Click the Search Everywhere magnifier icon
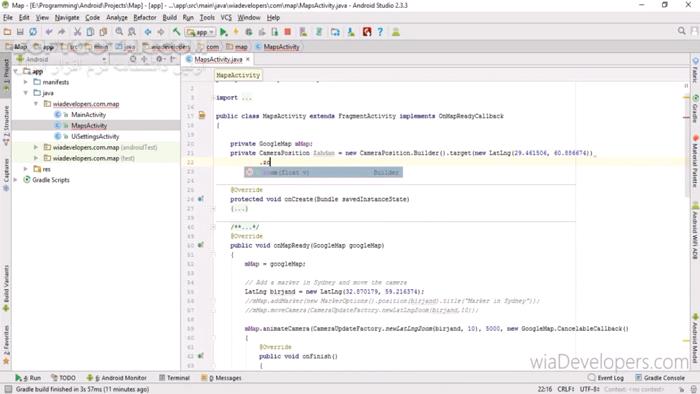Image resolution: width=700 pixels, height=394 pixels. [x=681, y=31]
